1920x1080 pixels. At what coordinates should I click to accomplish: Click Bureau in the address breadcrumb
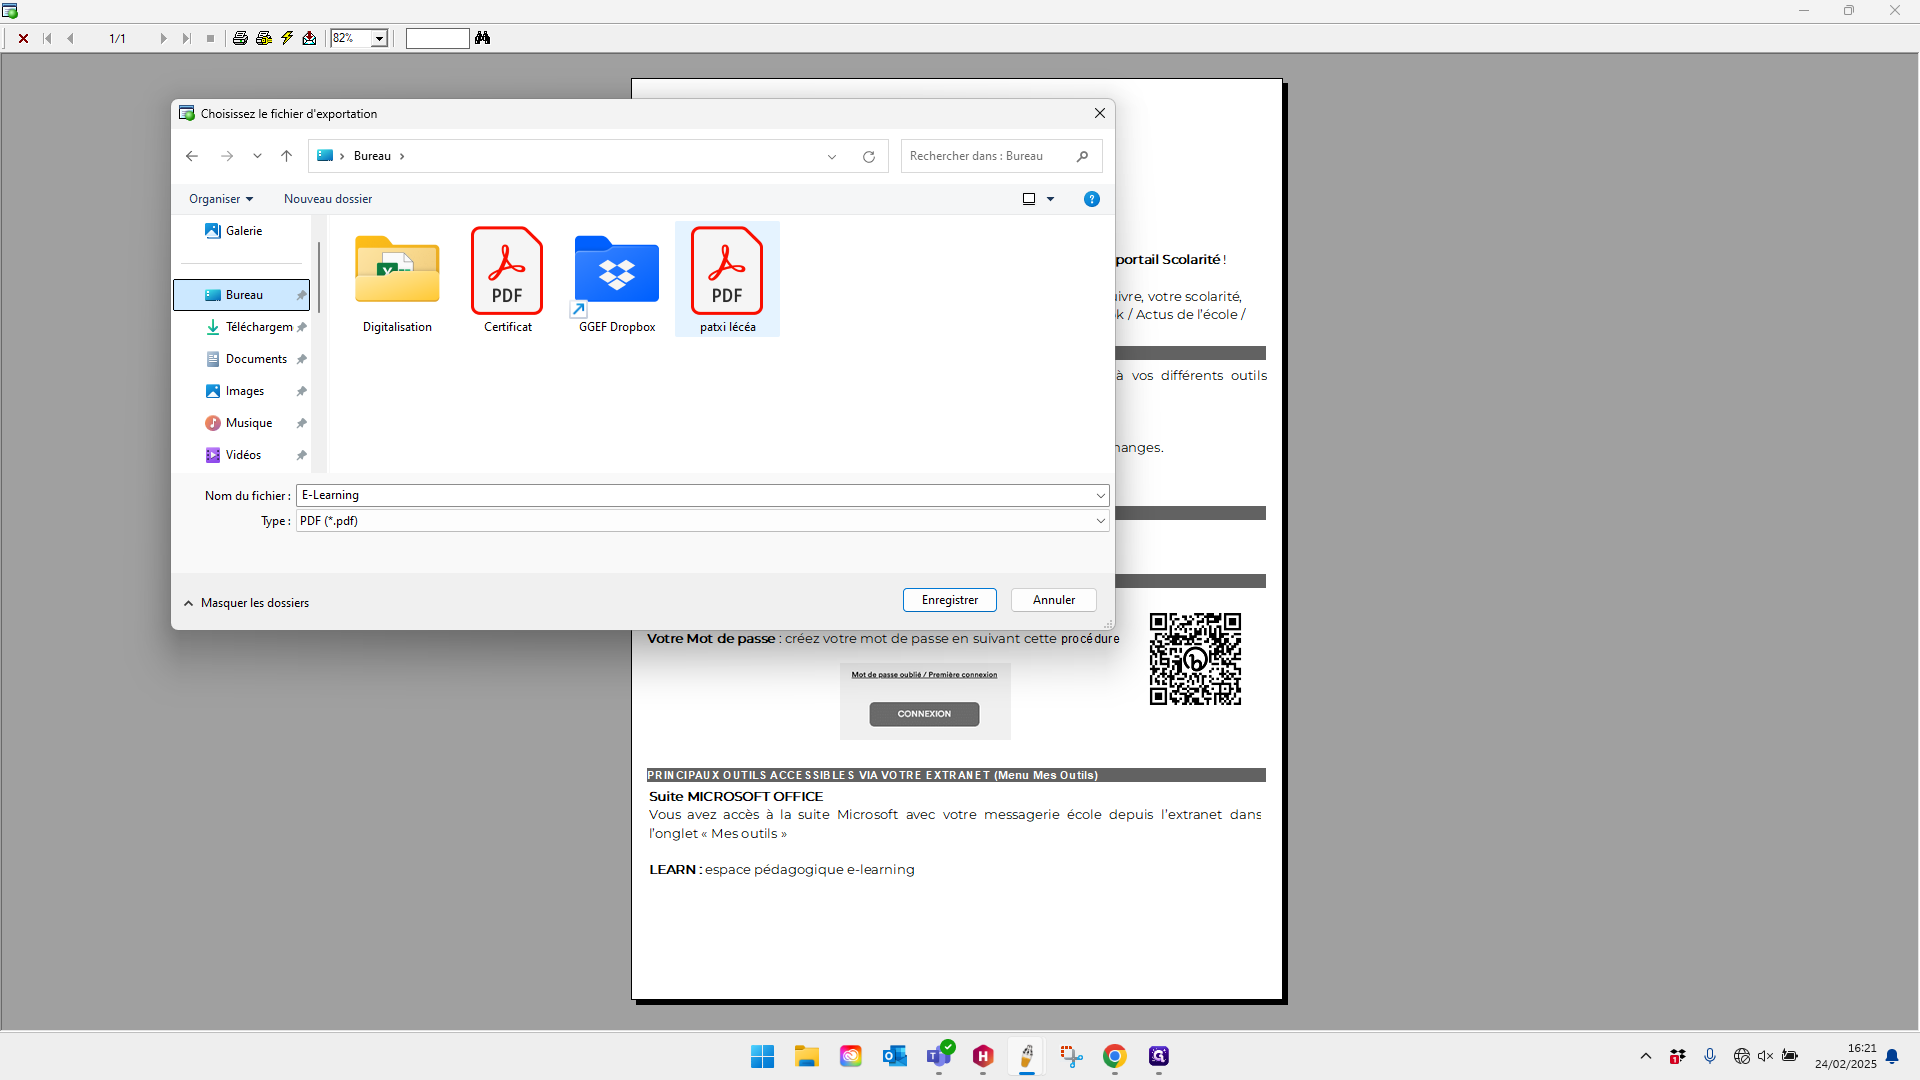point(372,156)
